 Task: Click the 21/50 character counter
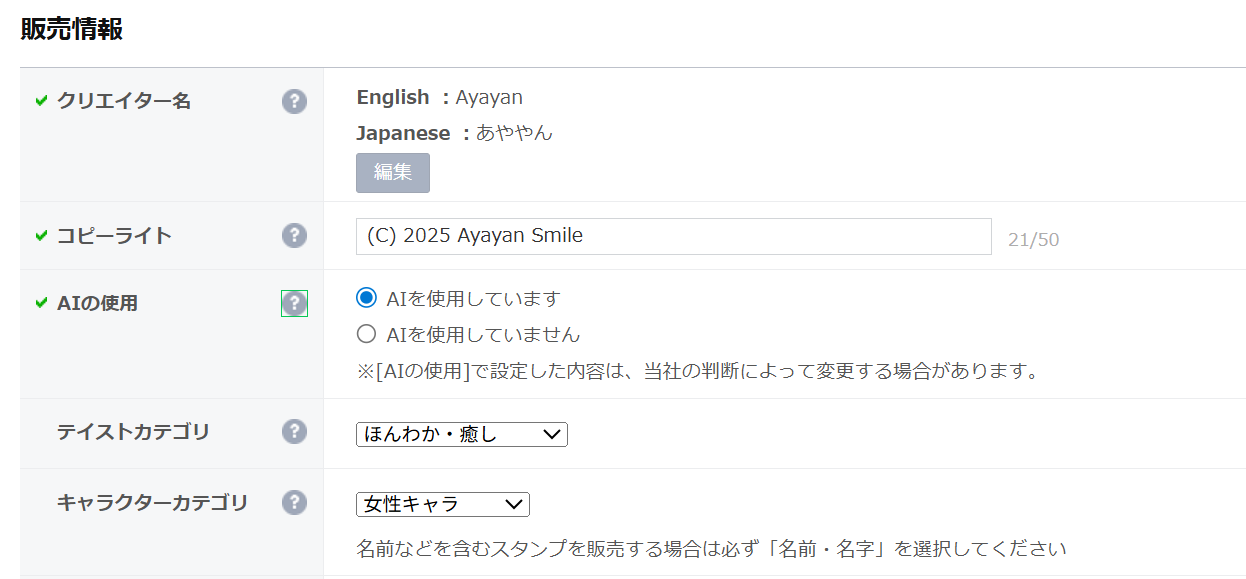[x=1033, y=240]
